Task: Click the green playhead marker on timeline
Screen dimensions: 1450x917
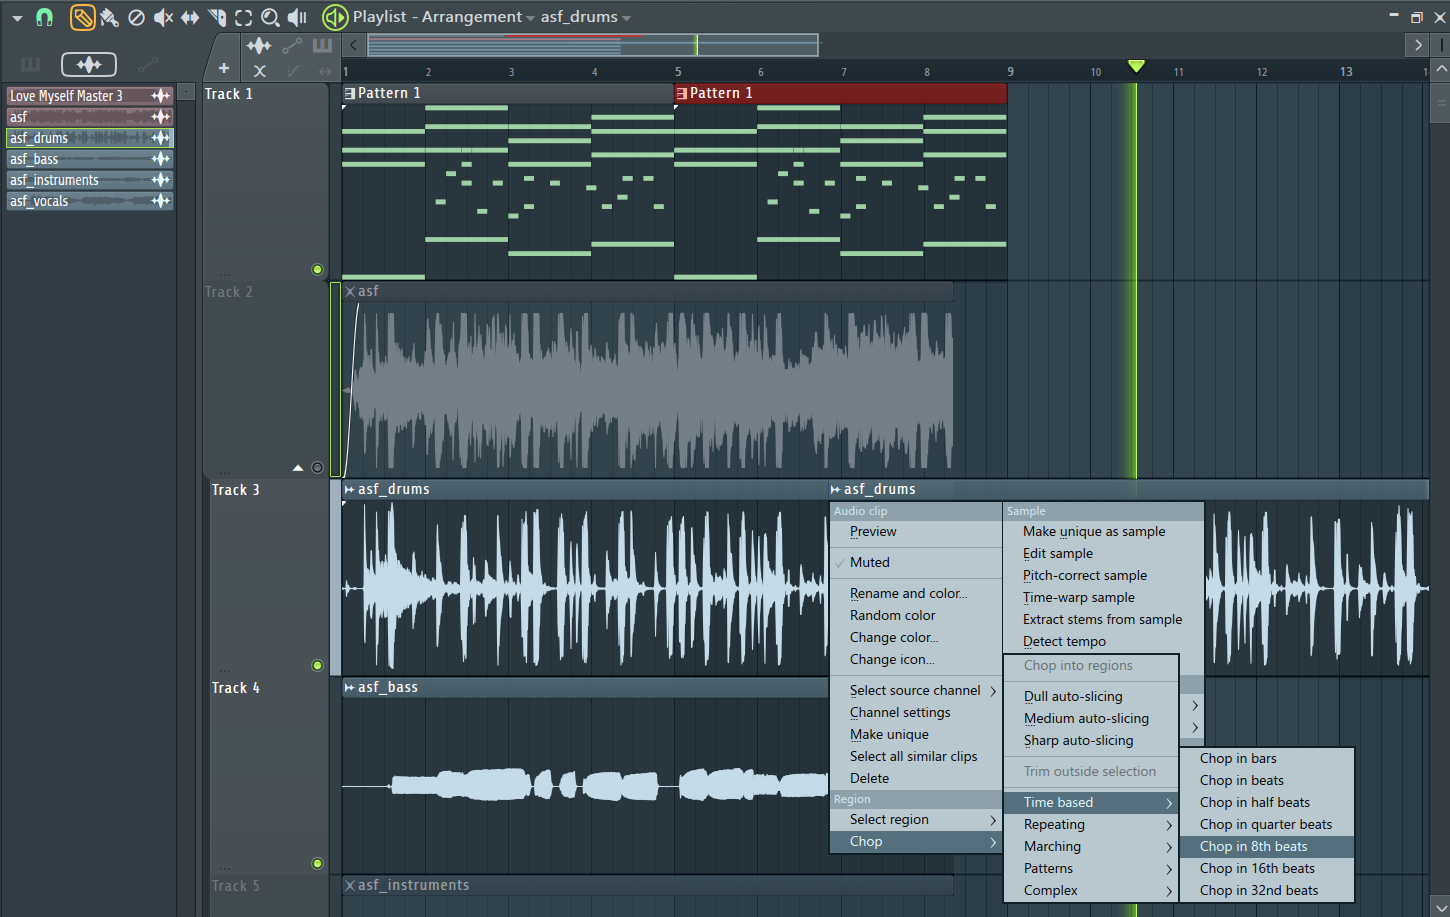Action: click(x=1136, y=66)
